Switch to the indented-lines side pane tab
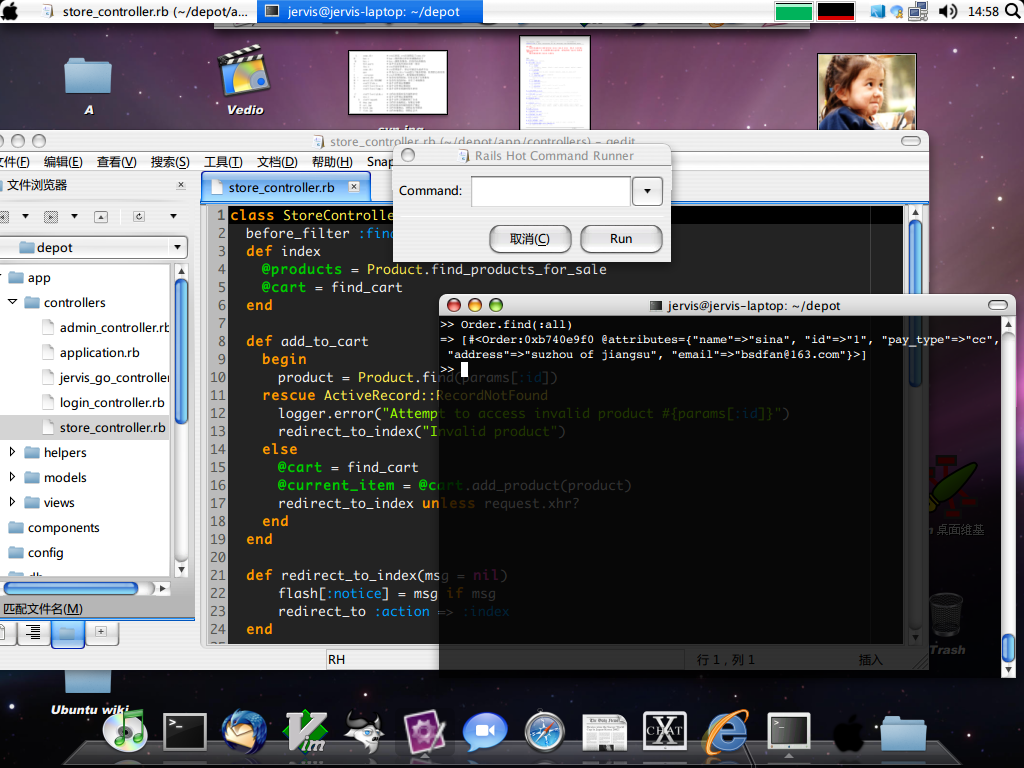The image size is (1024, 768). (x=33, y=633)
